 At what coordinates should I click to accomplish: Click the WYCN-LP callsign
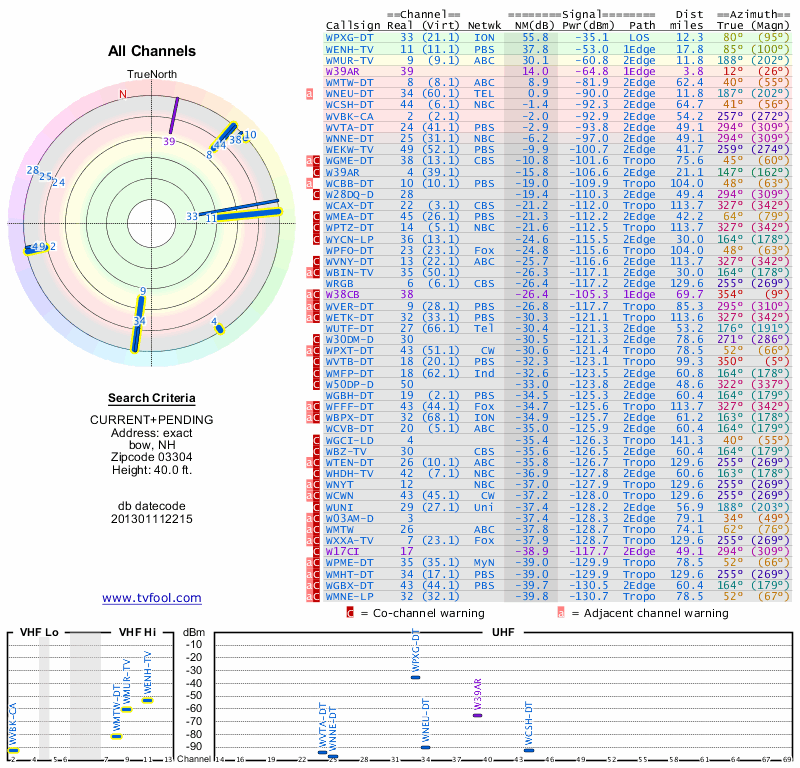pyautogui.click(x=349, y=239)
